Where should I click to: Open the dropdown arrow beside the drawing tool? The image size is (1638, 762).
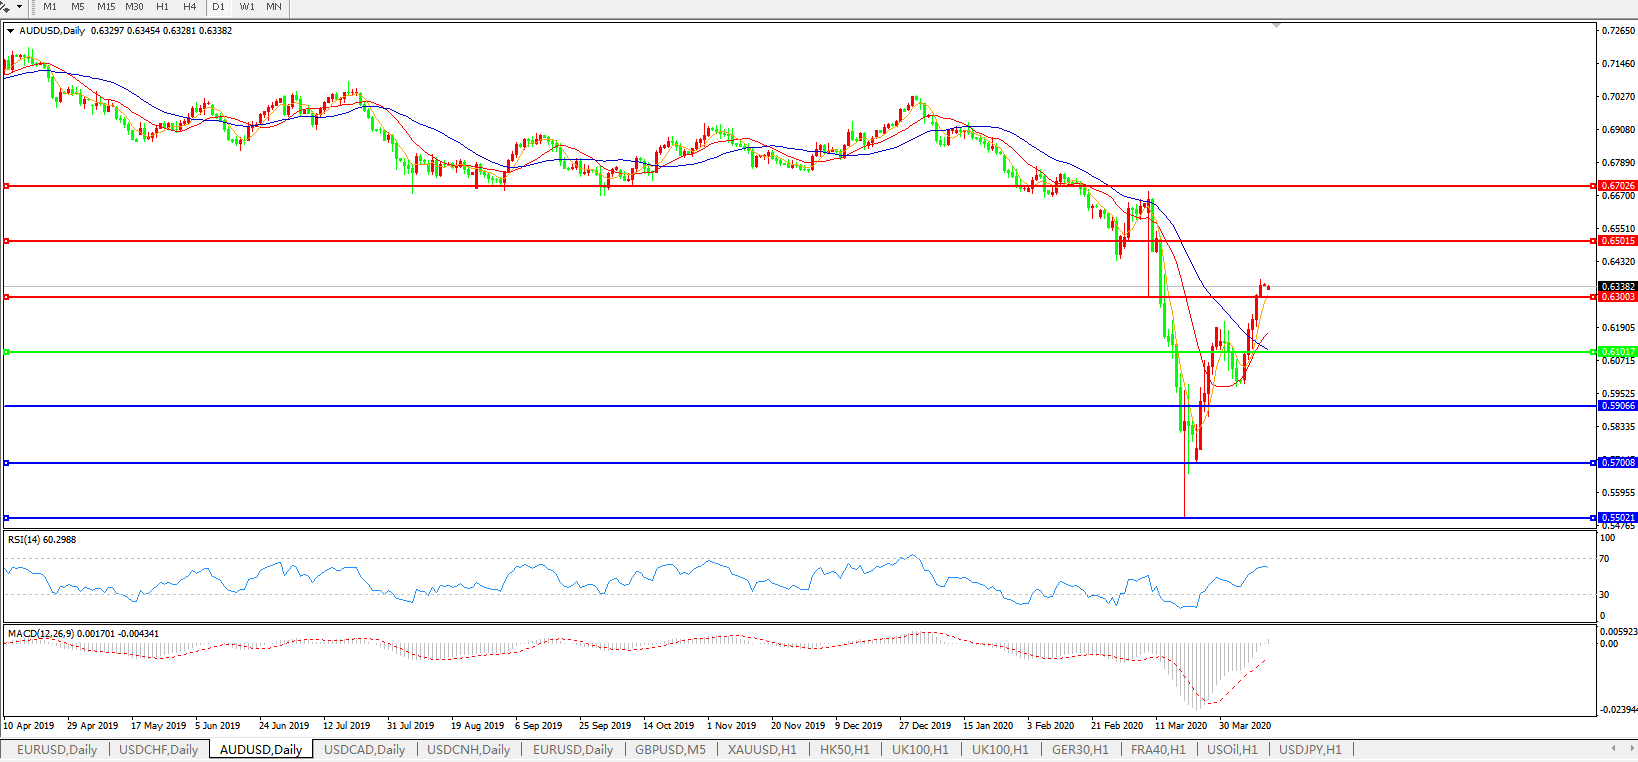pos(19,7)
